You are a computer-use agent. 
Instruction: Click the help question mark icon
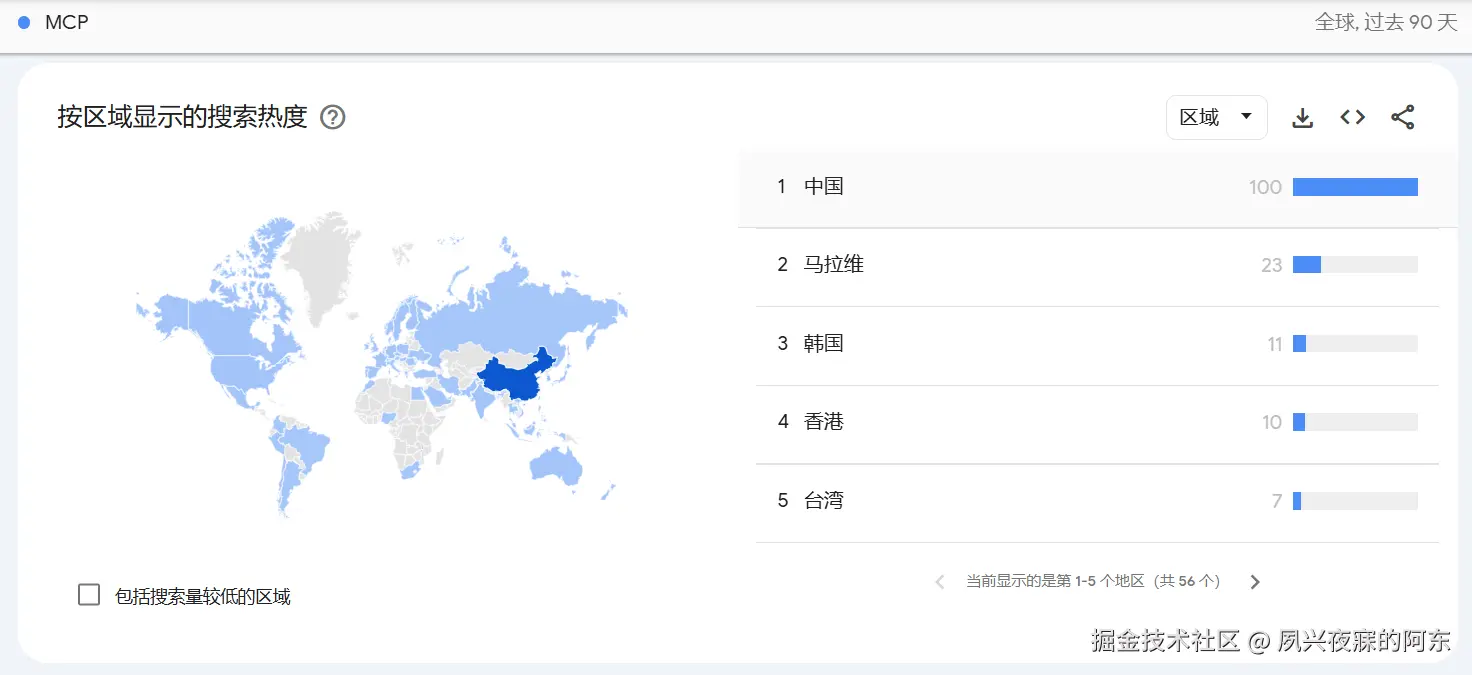332,117
